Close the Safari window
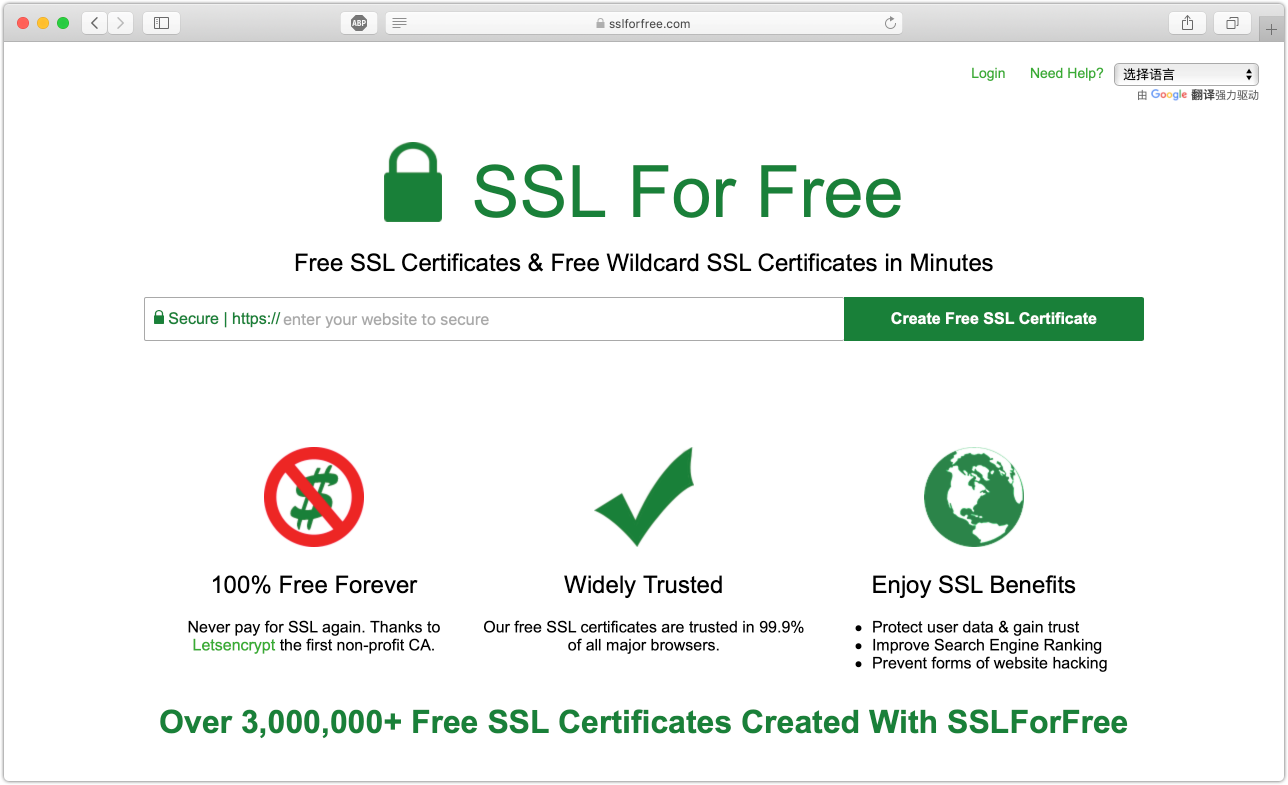This screenshot has width=1288, height=785. click(23, 23)
